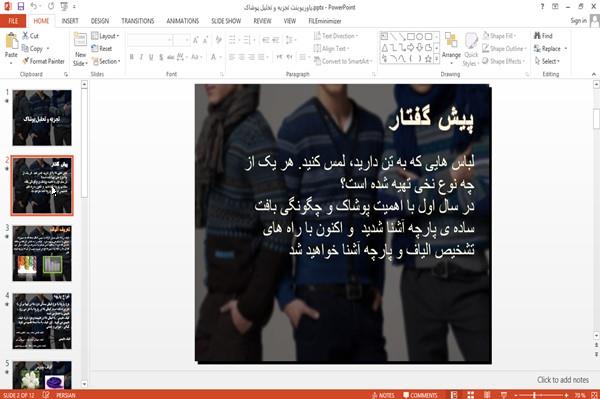Viewport: 600px width, 399px height.
Task: Toggle Bullets list button
Action: [x=233, y=40]
